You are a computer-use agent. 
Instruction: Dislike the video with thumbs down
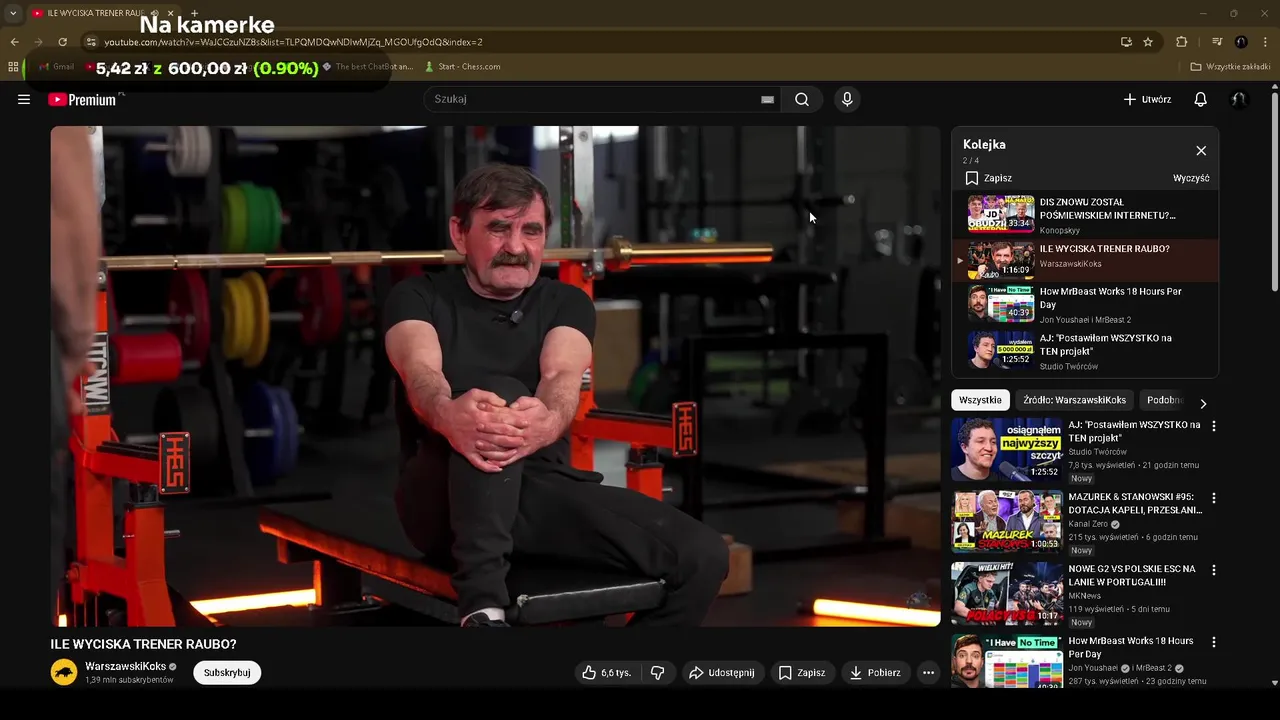pyautogui.click(x=658, y=673)
